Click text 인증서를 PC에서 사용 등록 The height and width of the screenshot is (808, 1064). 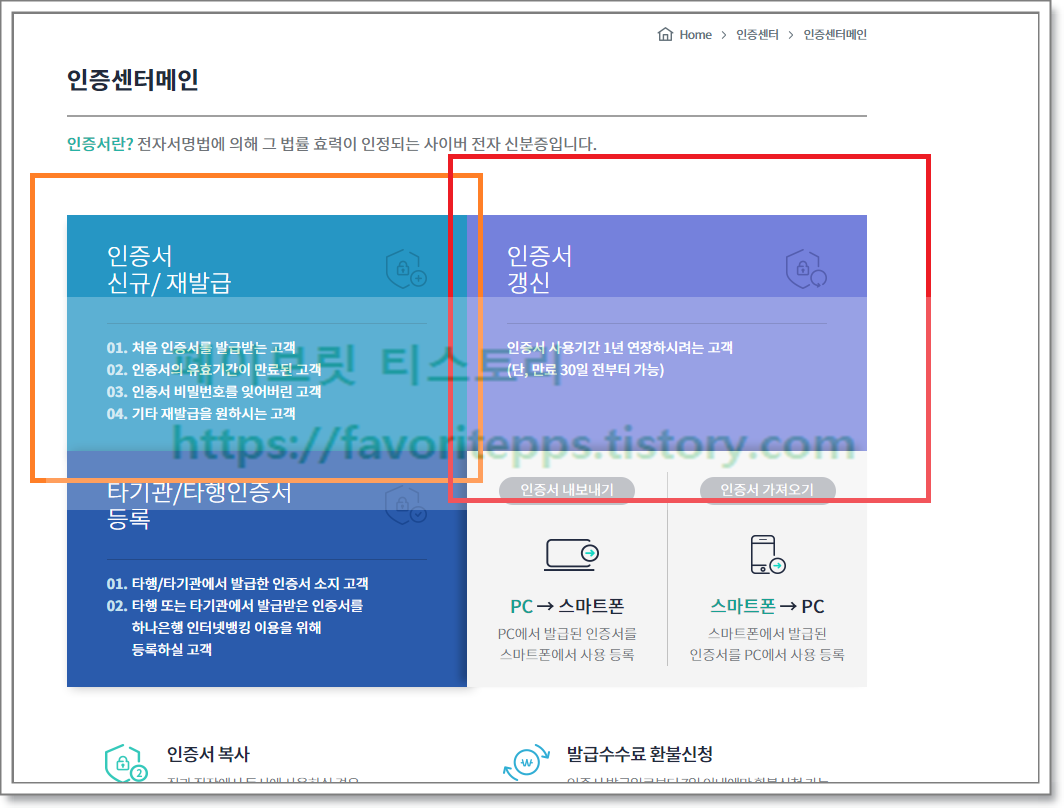coord(767,655)
